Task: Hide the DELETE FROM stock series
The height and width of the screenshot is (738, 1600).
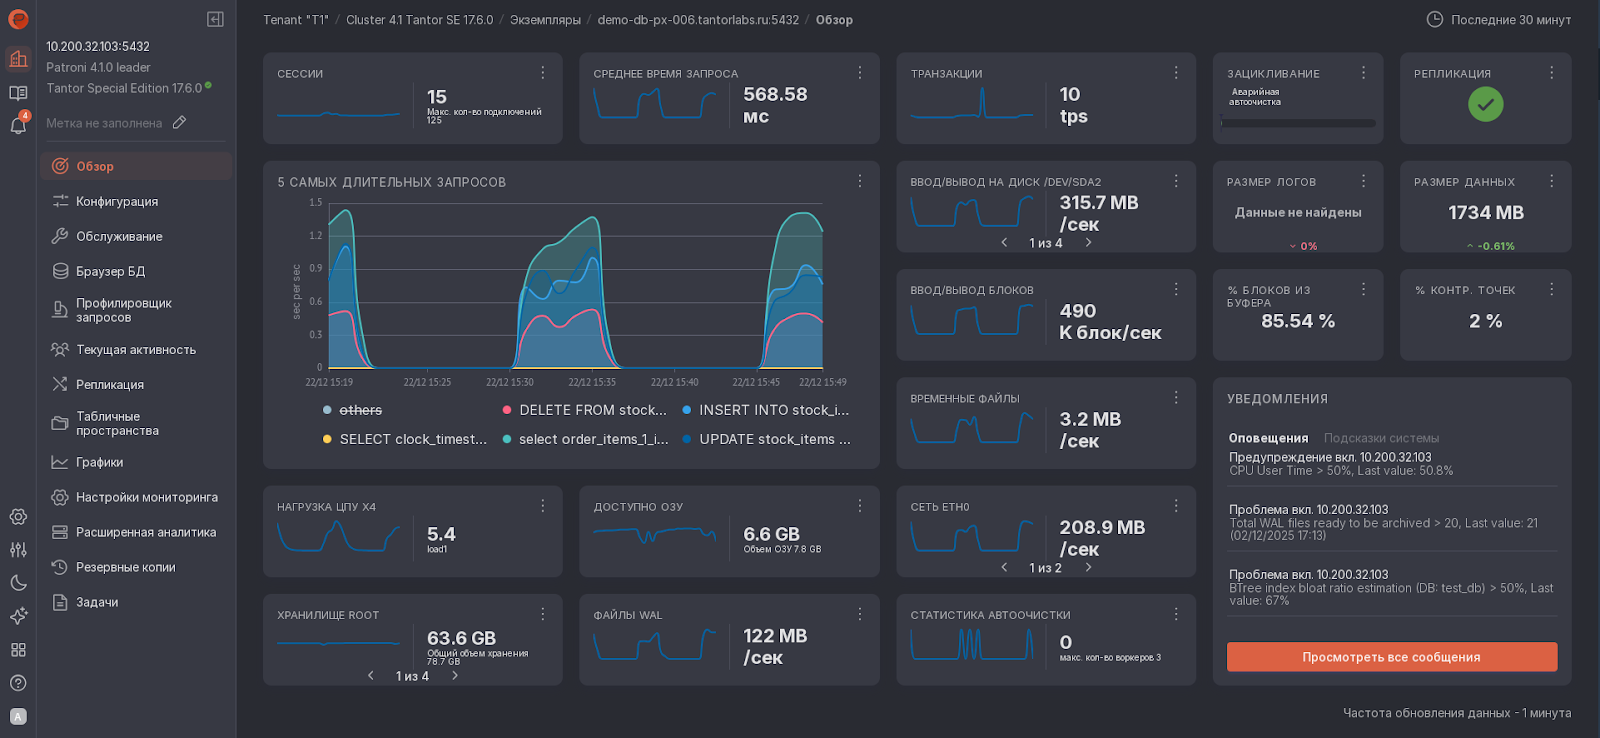Action: (x=592, y=410)
